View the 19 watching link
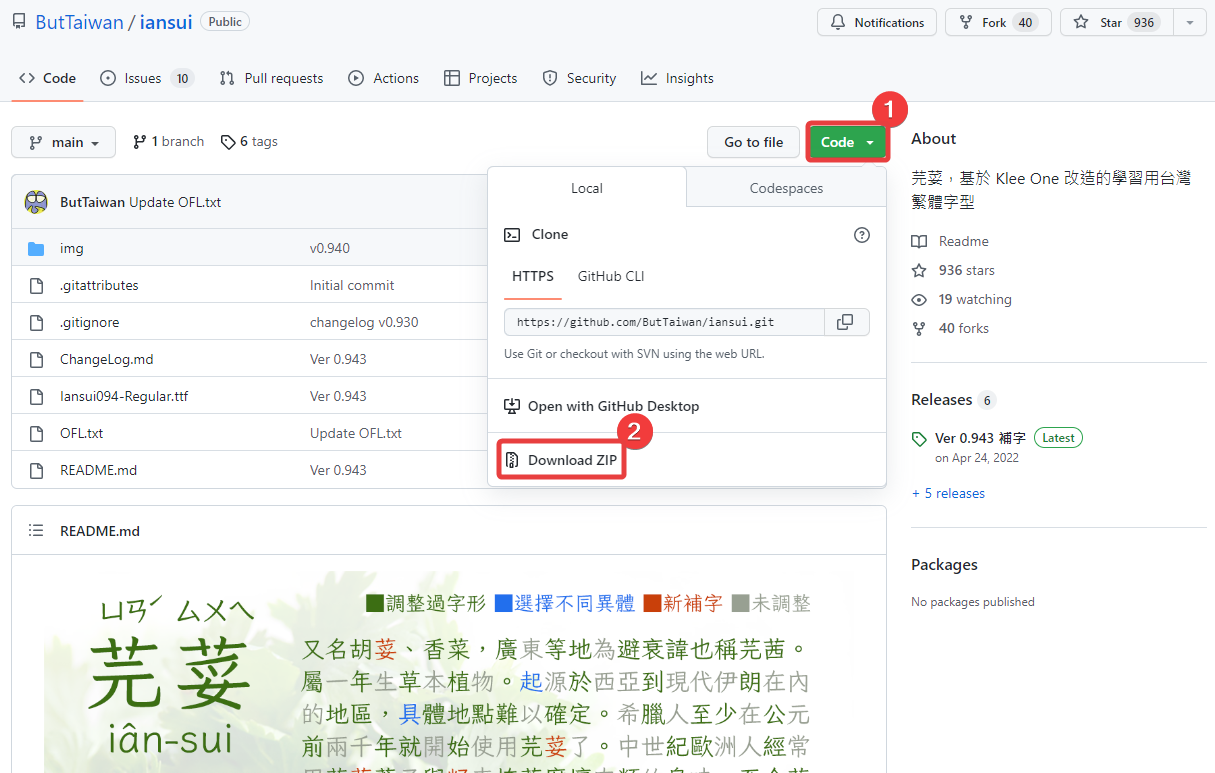Screen dimensions: 1215x773 pos(961,299)
